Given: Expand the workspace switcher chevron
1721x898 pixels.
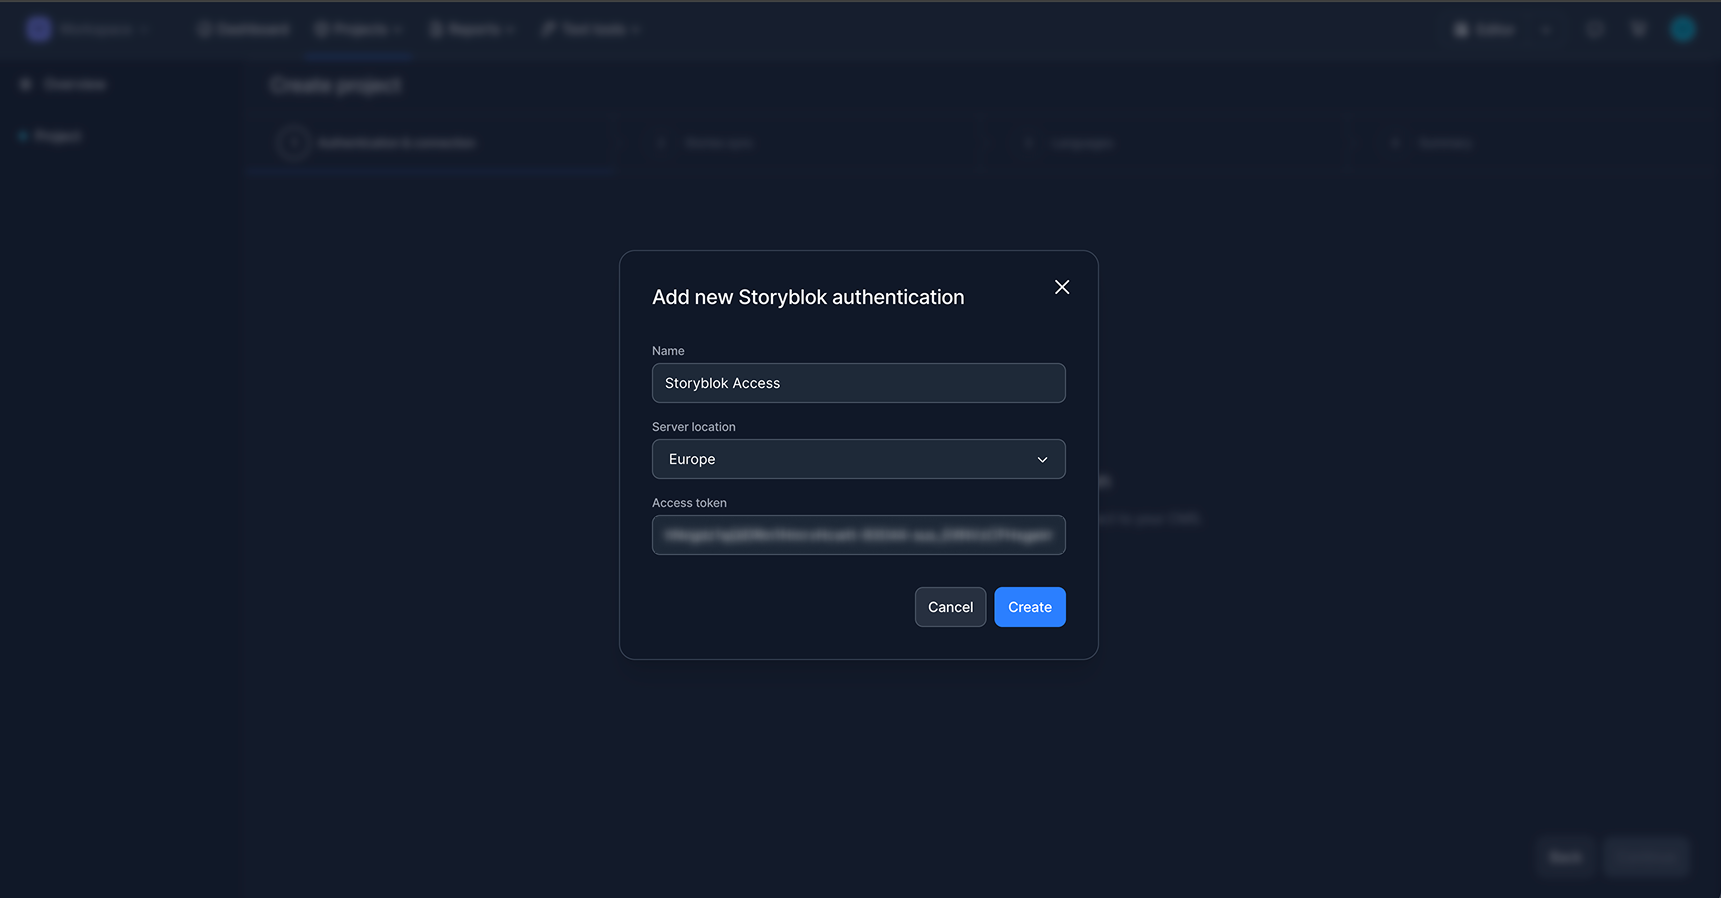Looking at the screenshot, I should tap(145, 30).
